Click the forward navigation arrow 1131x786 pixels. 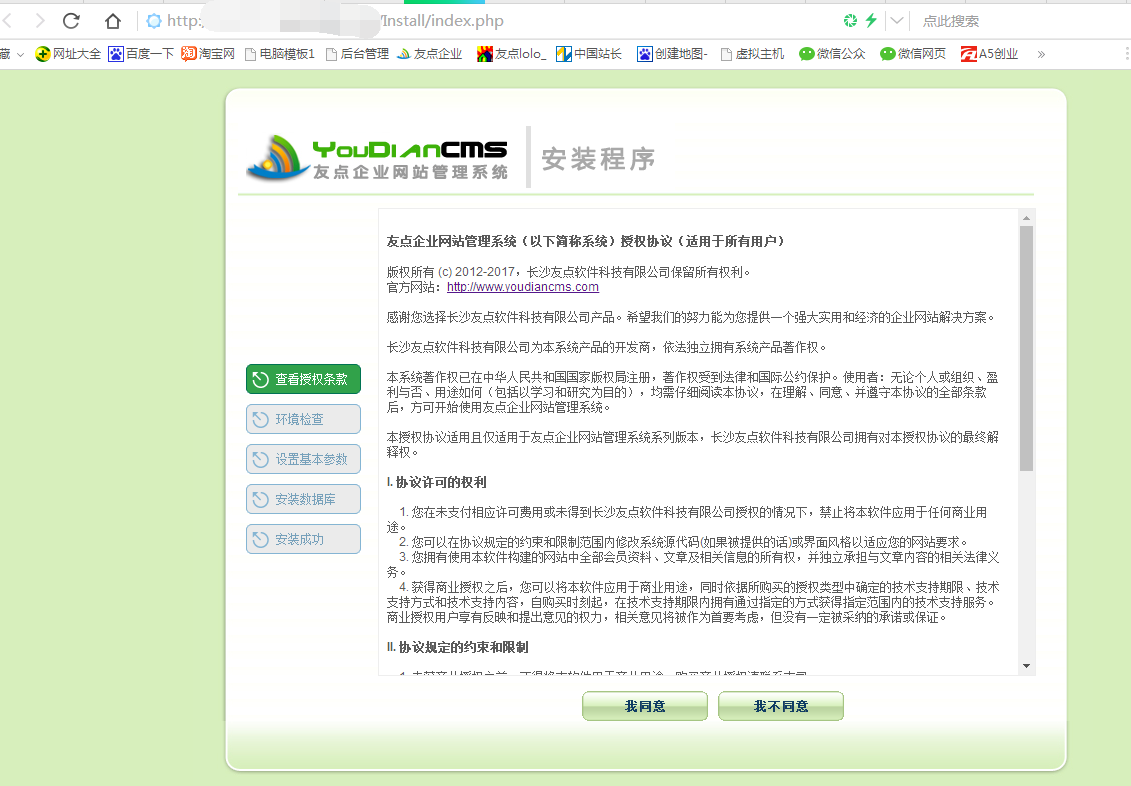[x=39, y=21]
